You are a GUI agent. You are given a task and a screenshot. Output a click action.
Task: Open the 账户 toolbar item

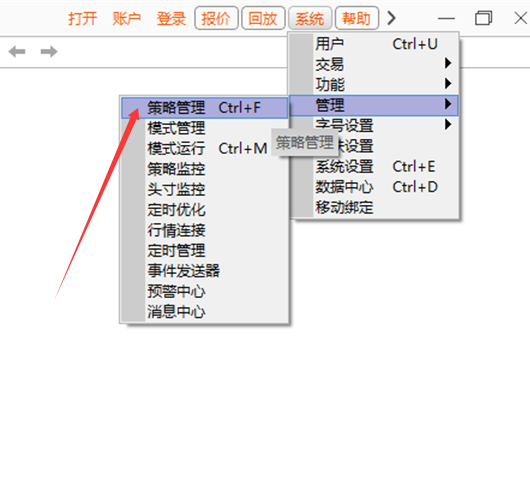126,18
